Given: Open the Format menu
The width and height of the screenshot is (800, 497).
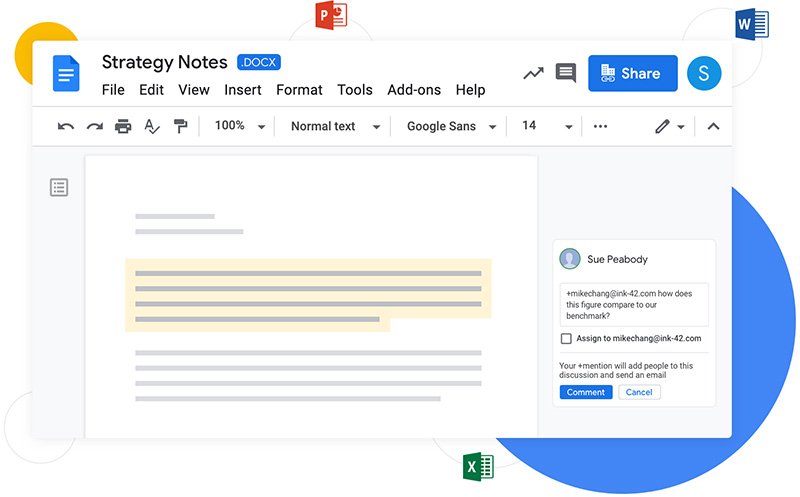Looking at the screenshot, I should pyautogui.click(x=299, y=90).
